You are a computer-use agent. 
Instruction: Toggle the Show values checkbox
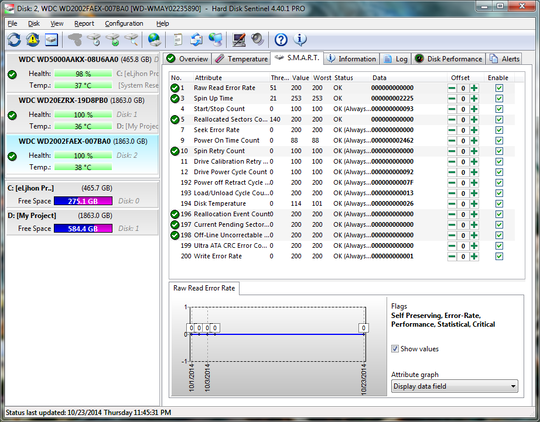click(x=395, y=349)
